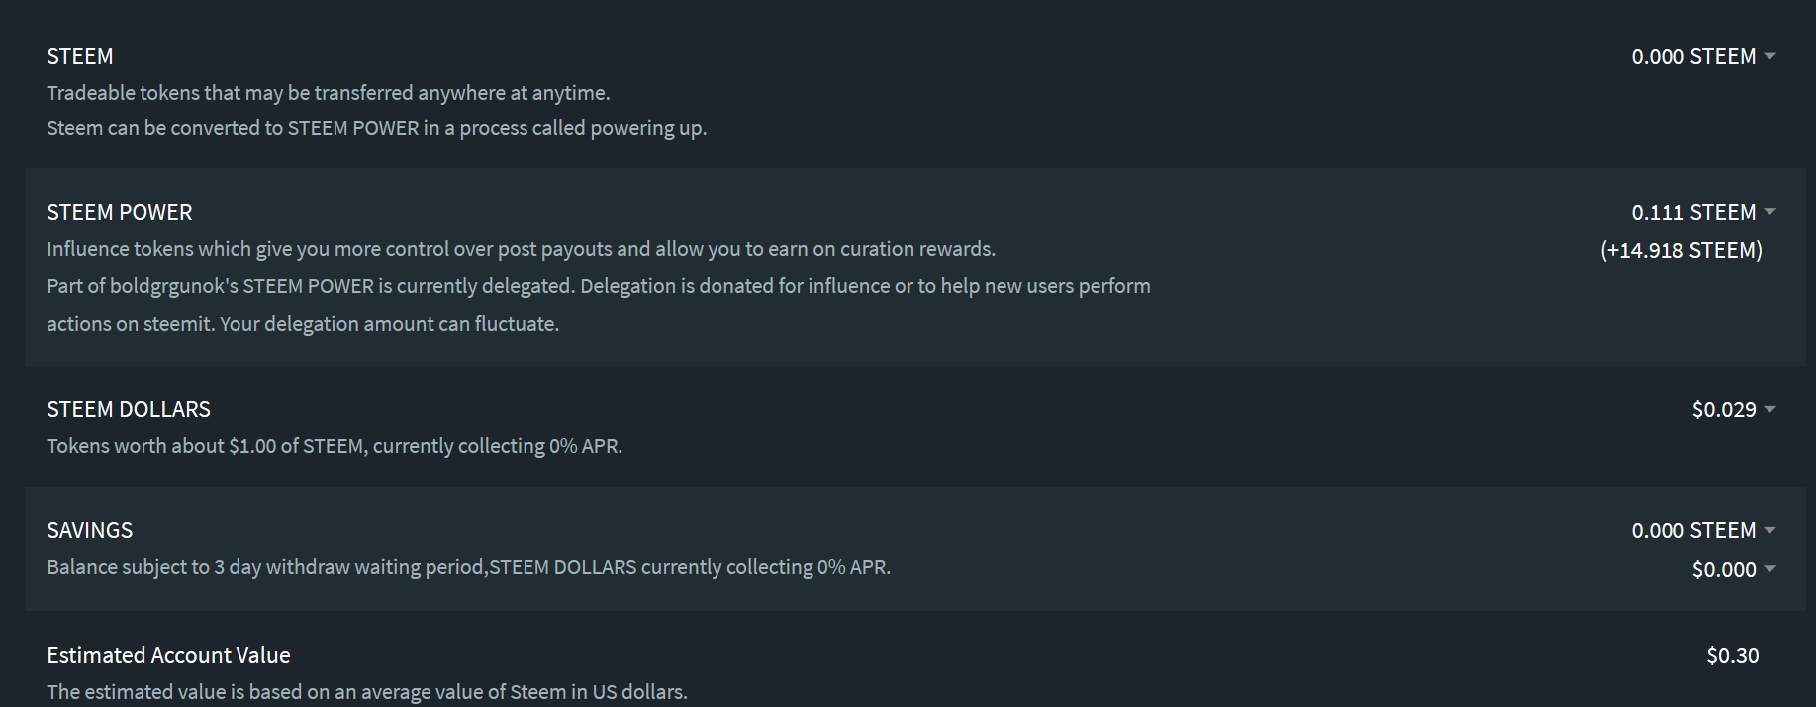Click the $0.30 estimated account value
The height and width of the screenshot is (707, 1816).
pos(1732,656)
